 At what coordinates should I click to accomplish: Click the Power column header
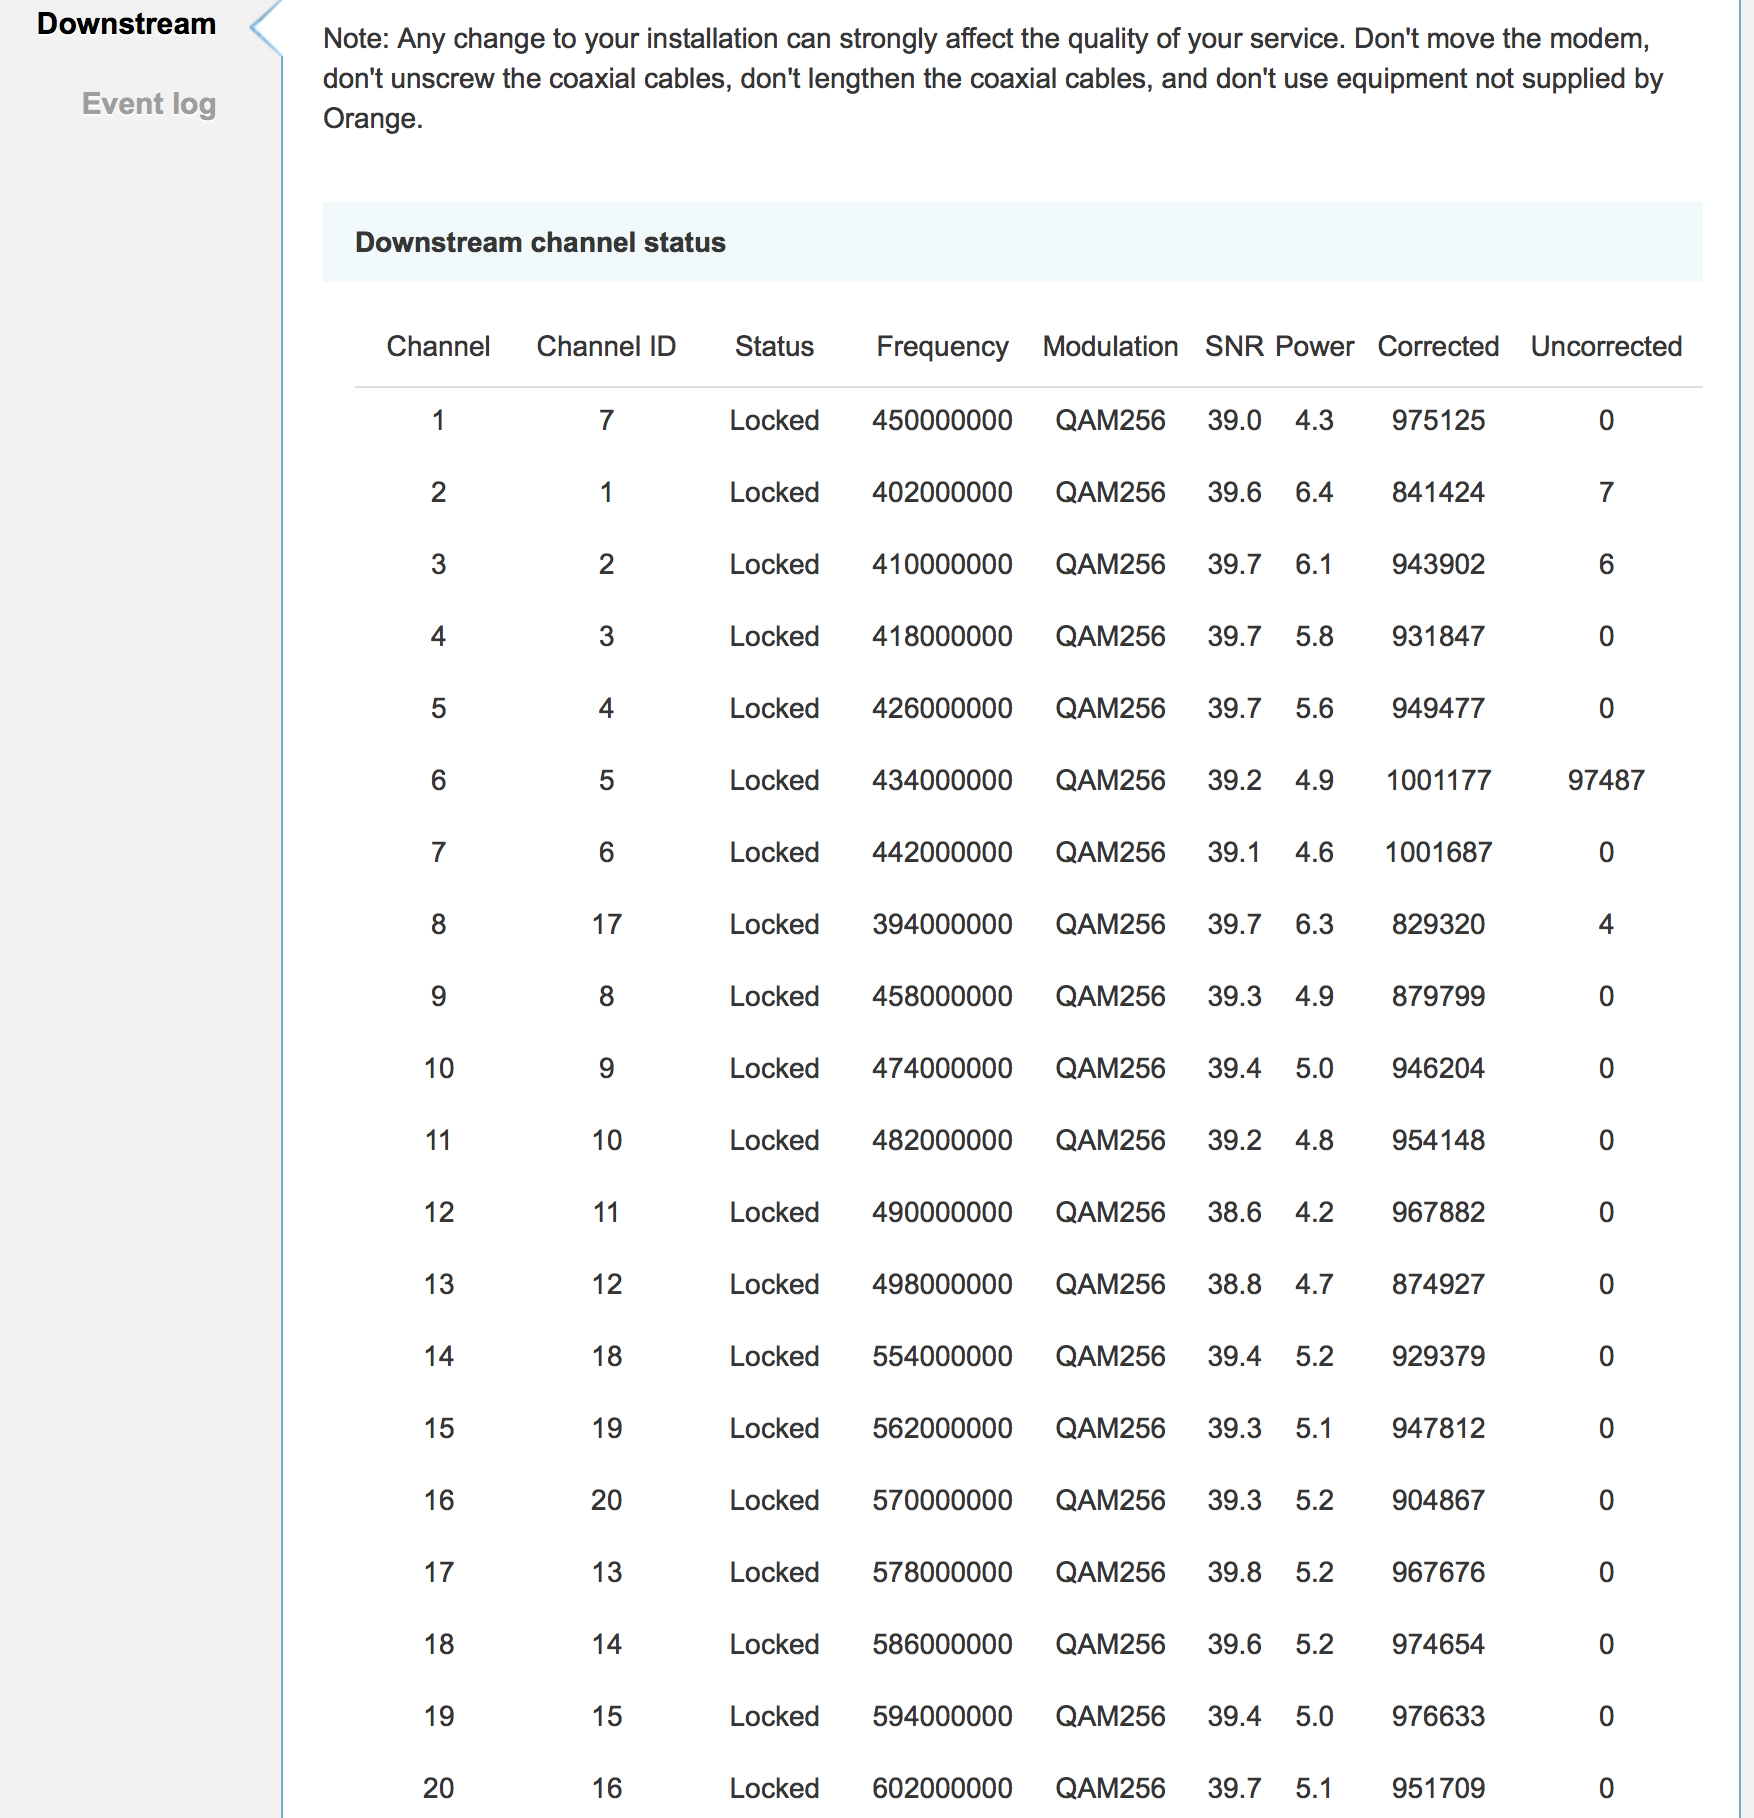(1314, 347)
